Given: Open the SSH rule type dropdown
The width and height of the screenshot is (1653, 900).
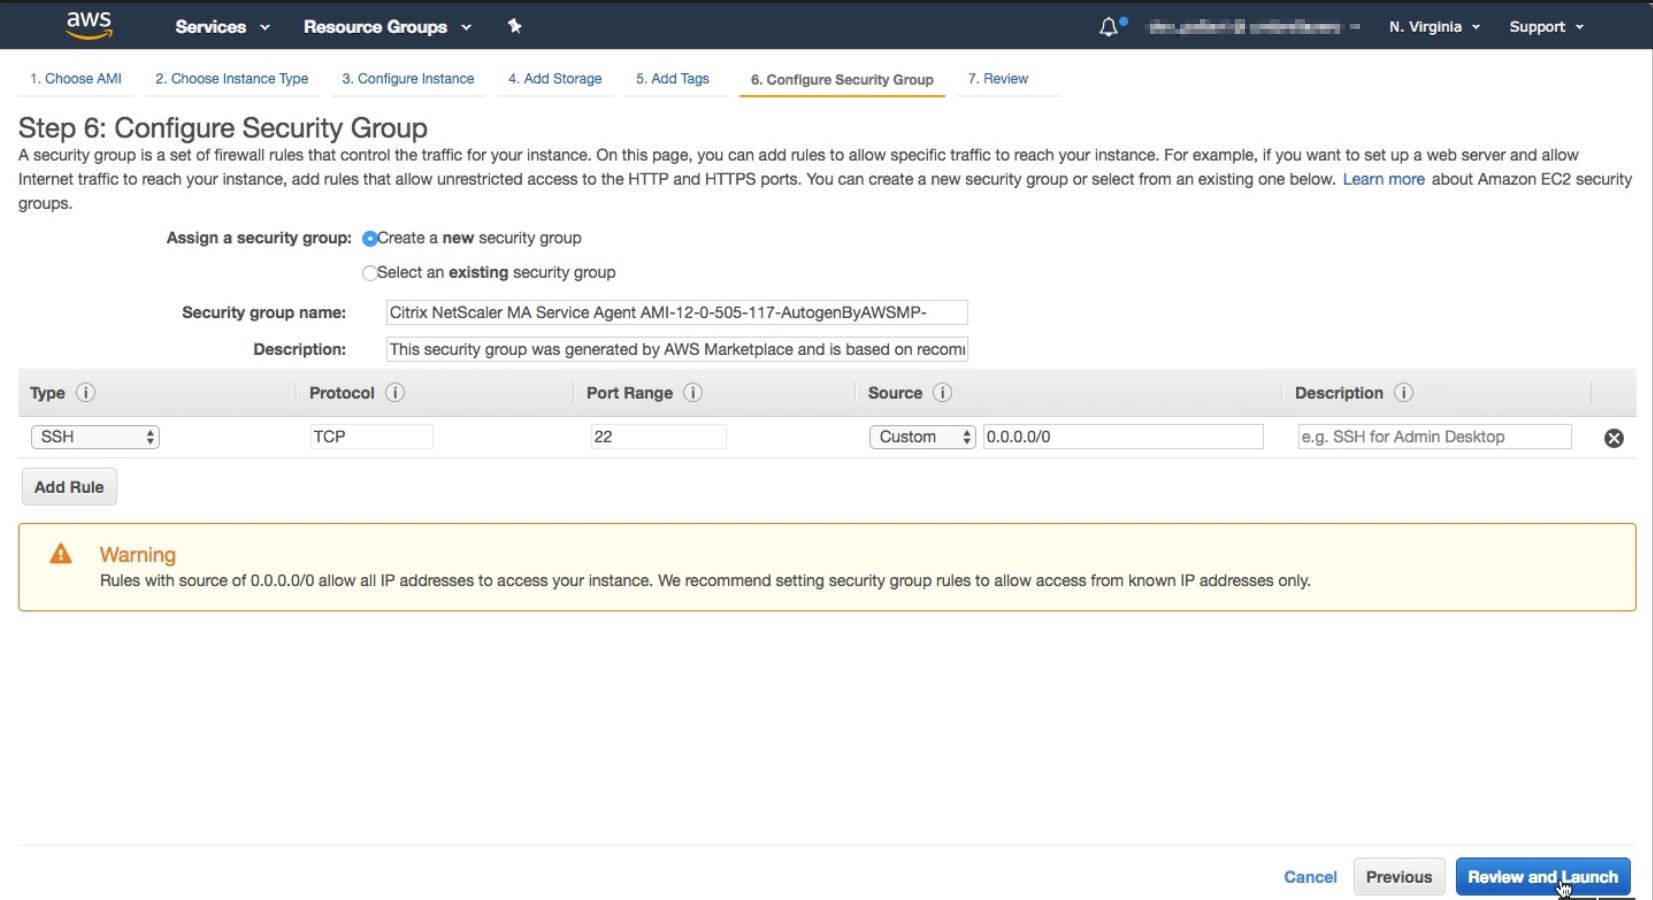Looking at the screenshot, I should pyautogui.click(x=95, y=437).
